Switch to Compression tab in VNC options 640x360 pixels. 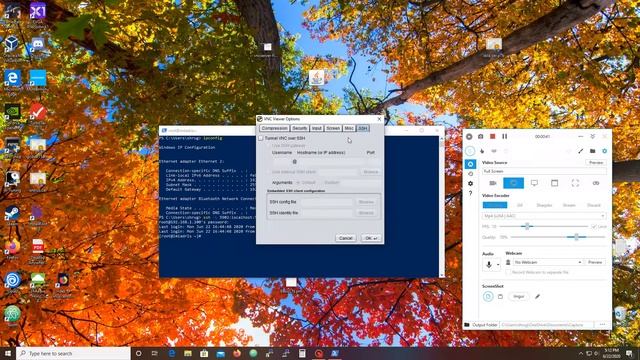pos(274,128)
